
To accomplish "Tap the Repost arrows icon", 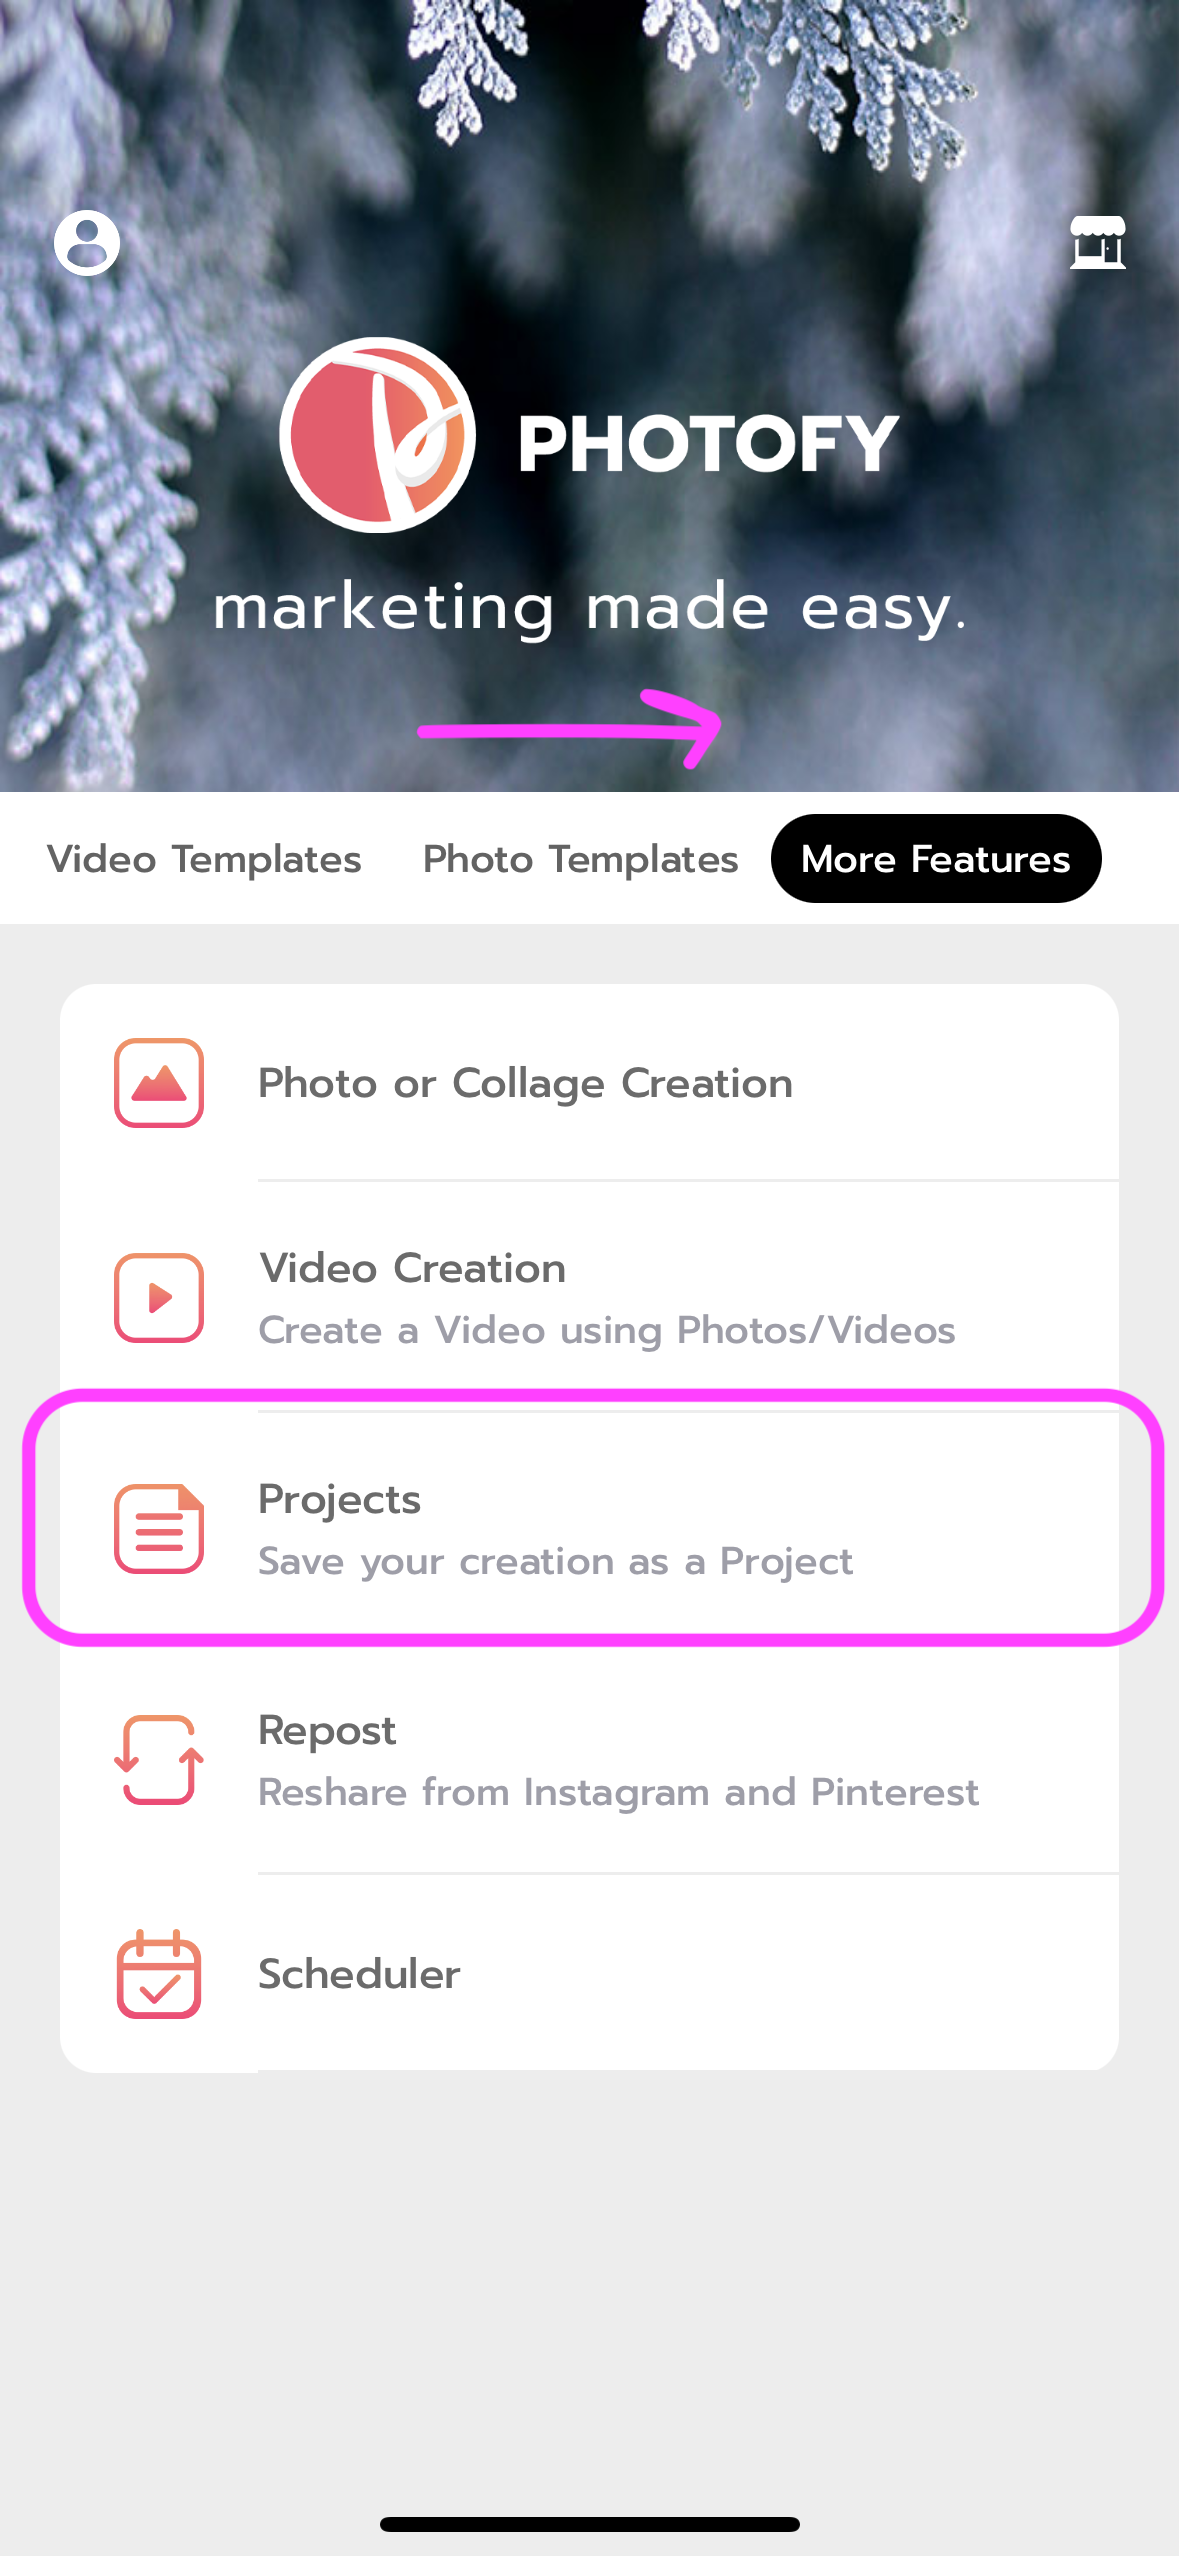I will tap(158, 1760).
